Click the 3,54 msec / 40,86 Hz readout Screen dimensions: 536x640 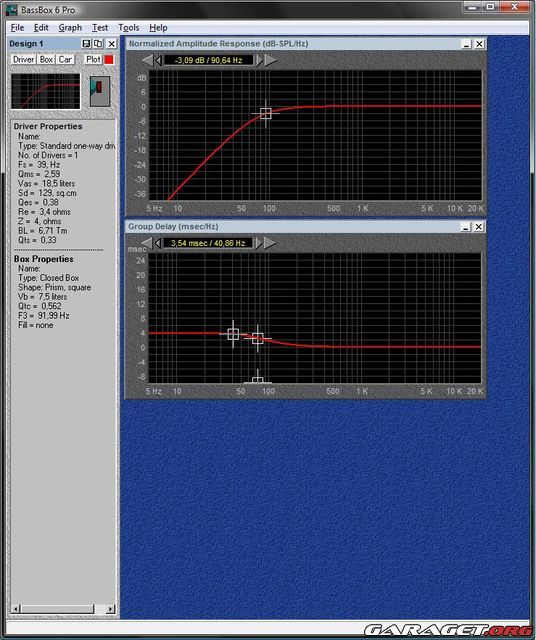(208, 243)
